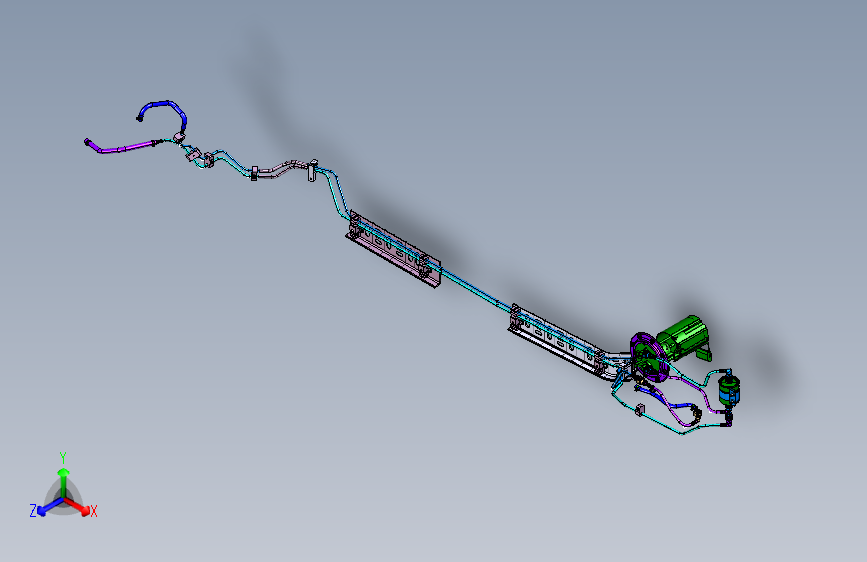Screen dimensions: 867x562
Task: Select the first long mounting bracket plate
Action: [x=393, y=248]
